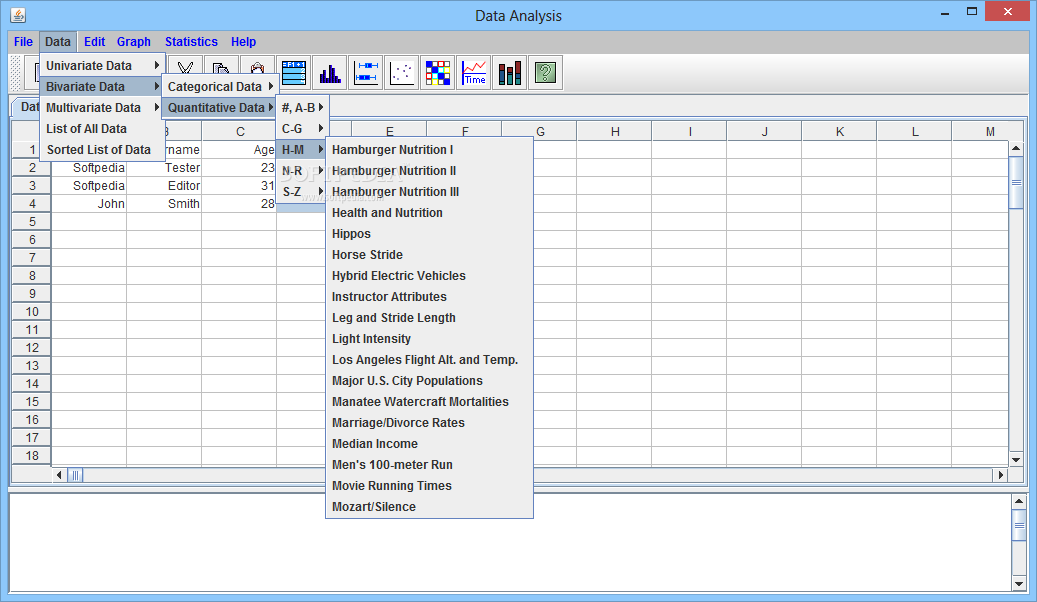Select the Hippos dataset
The width and height of the screenshot is (1037, 602).
tap(429, 234)
